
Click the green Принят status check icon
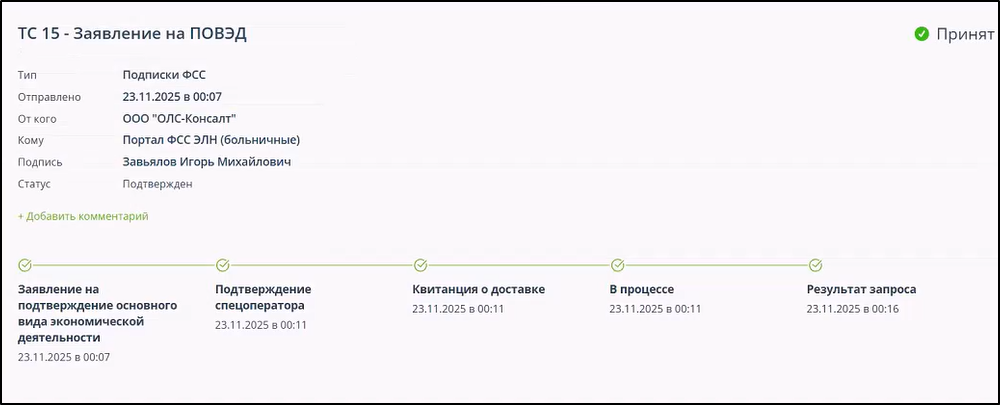922,34
